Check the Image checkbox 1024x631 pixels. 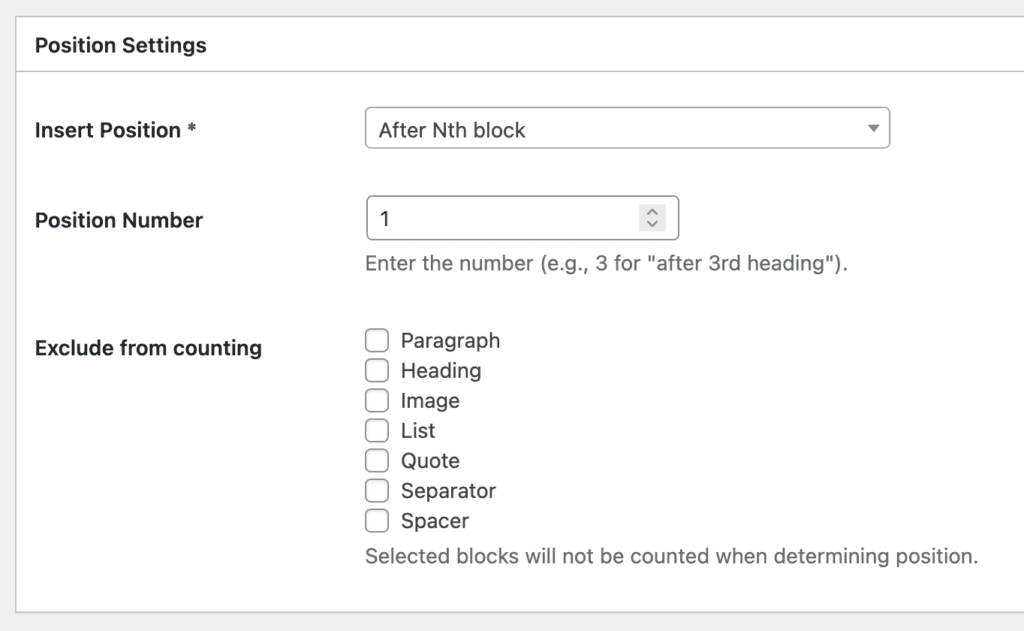tap(377, 401)
